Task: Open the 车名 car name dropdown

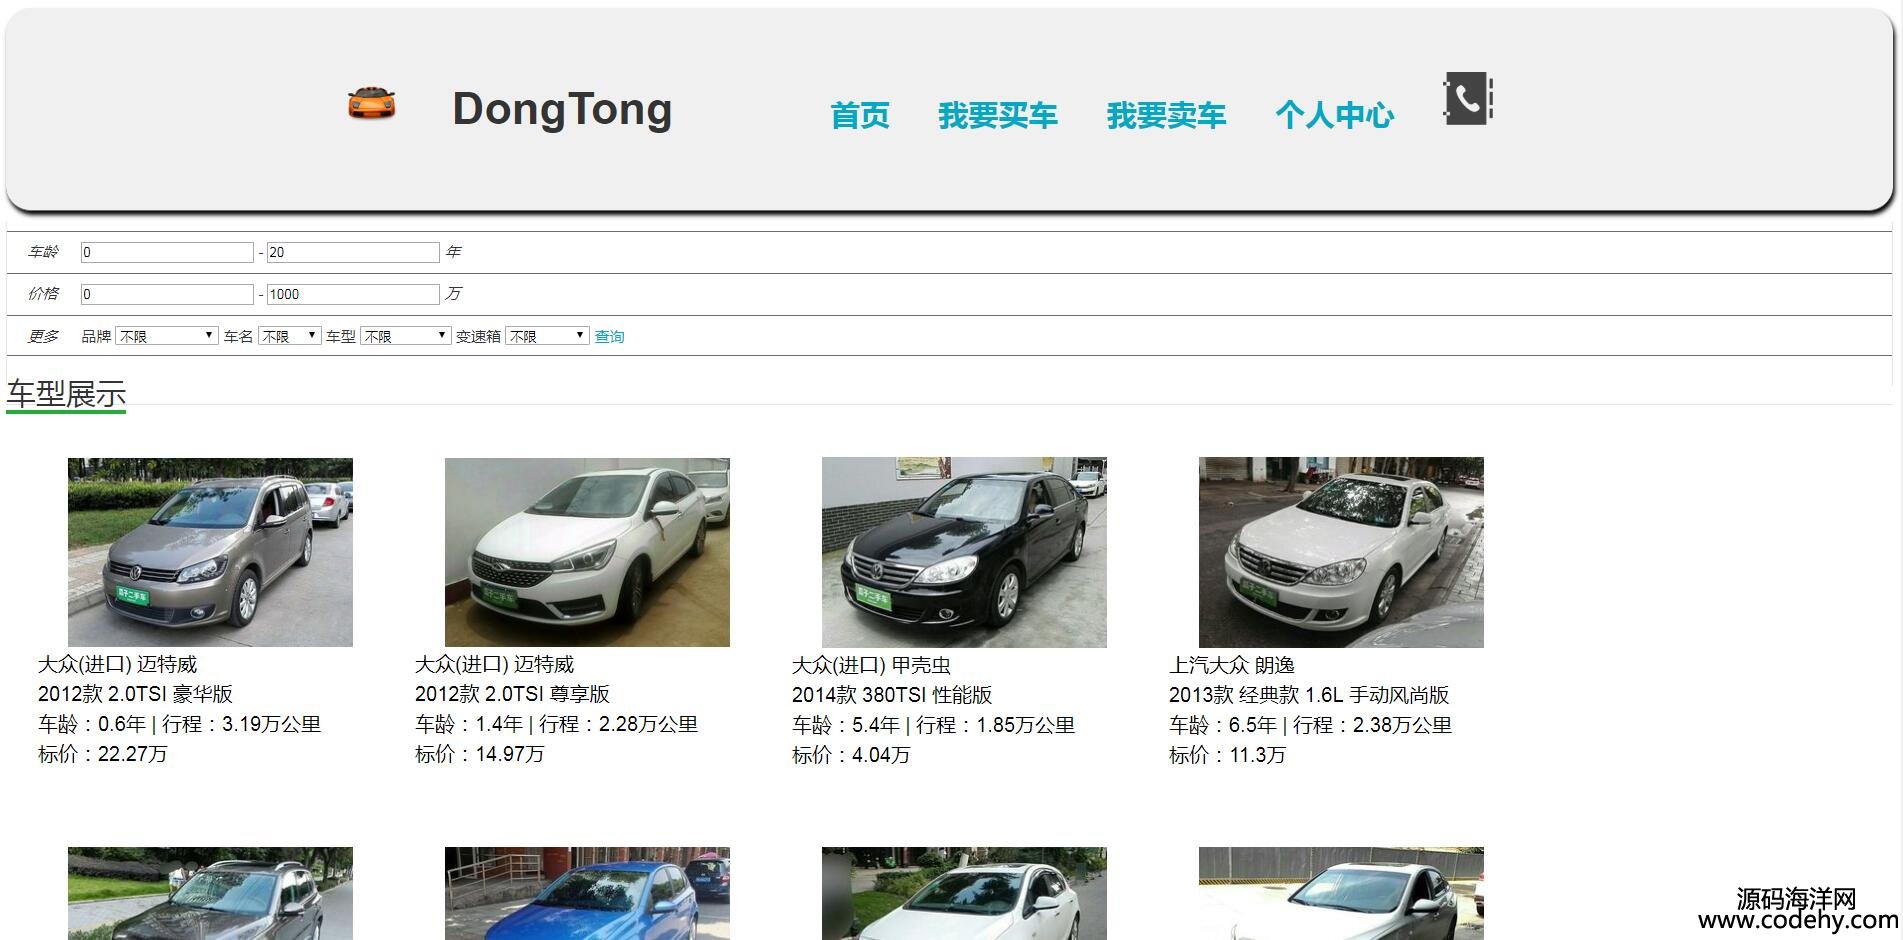Action: pos(289,336)
